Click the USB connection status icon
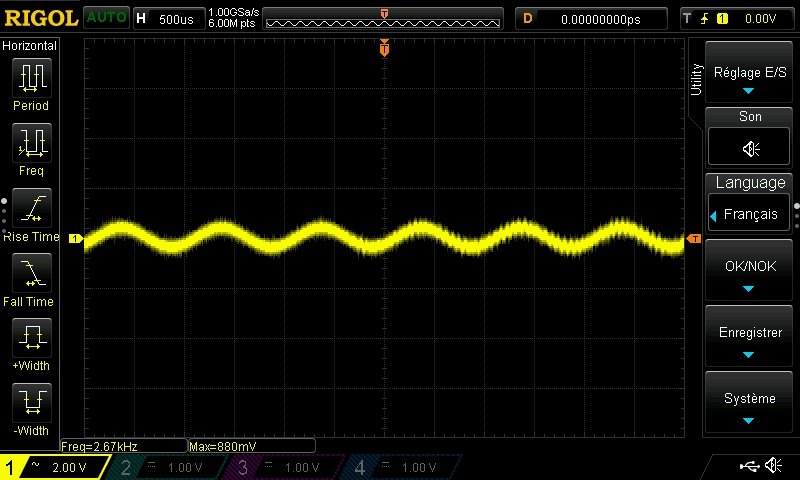The height and width of the screenshot is (480, 800). pyautogui.click(x=749, y=465)
